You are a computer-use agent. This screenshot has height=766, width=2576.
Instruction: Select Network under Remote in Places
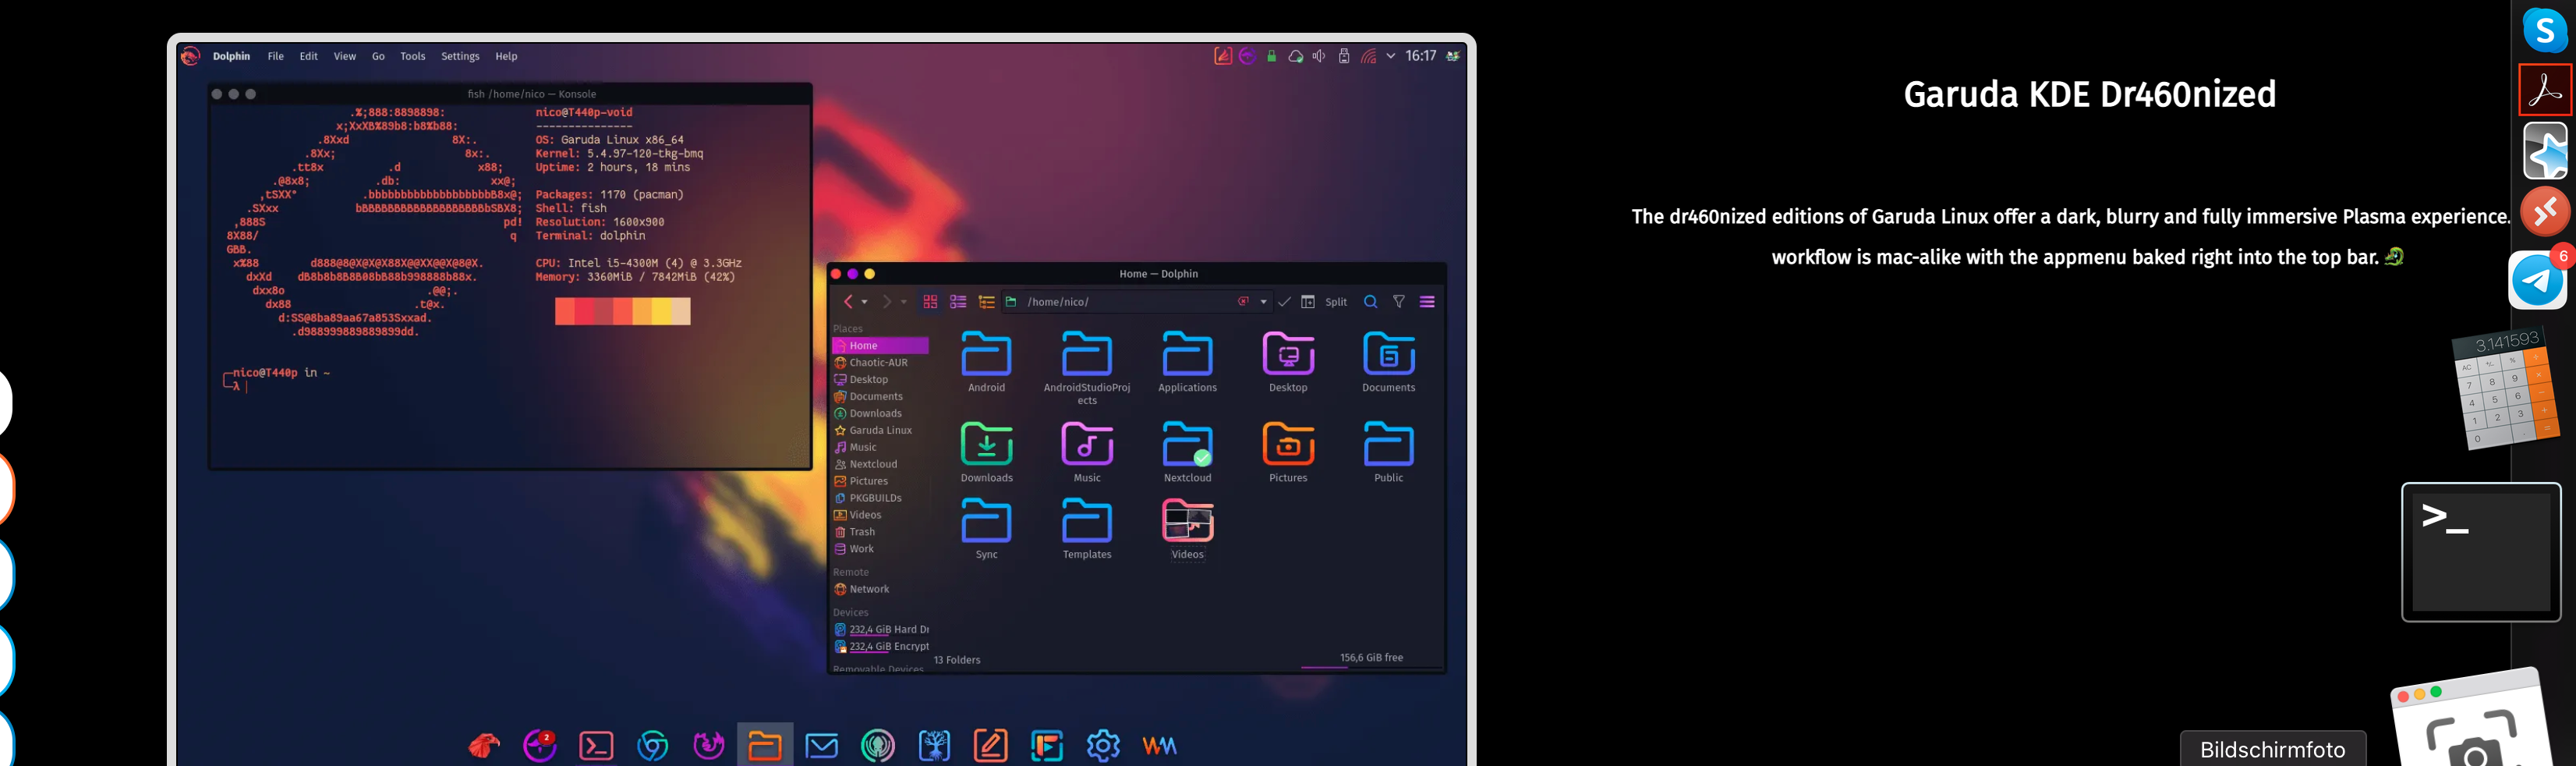click(x=880, y=590)
